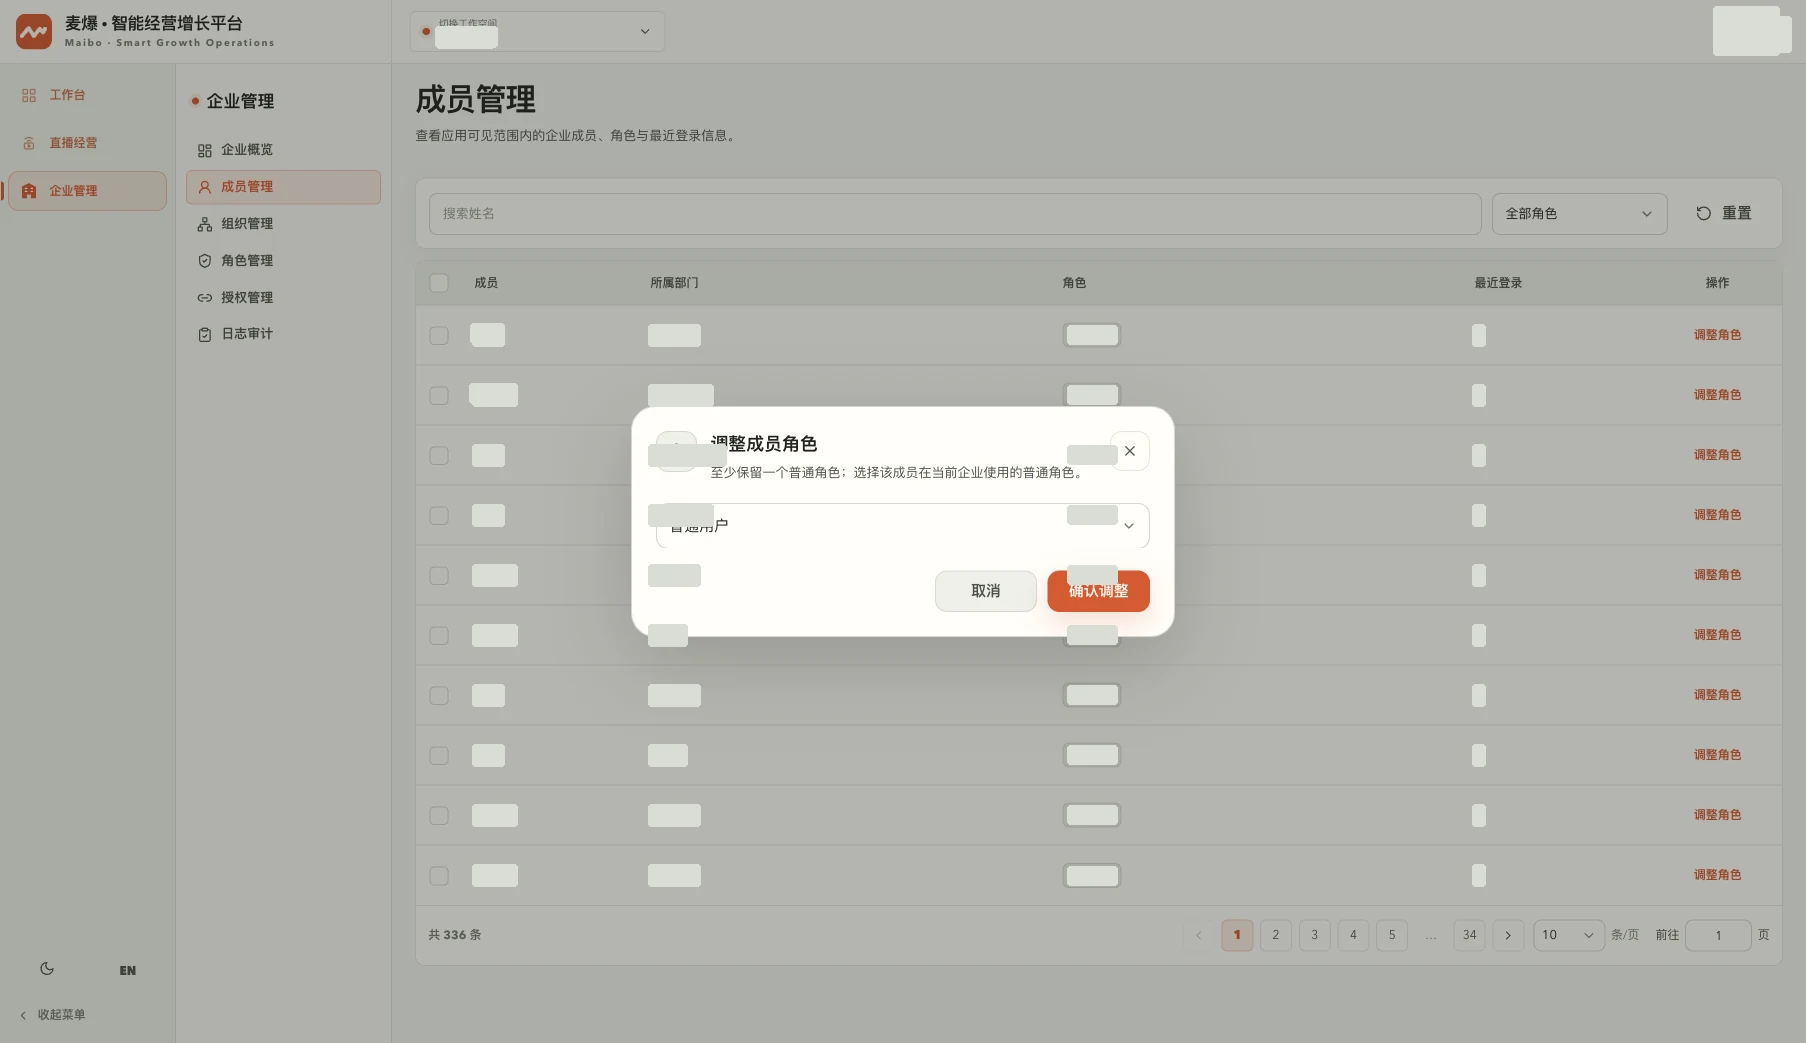Click the 企业管理 submenu panel title

pyautogui.click(x=240, y=101)
